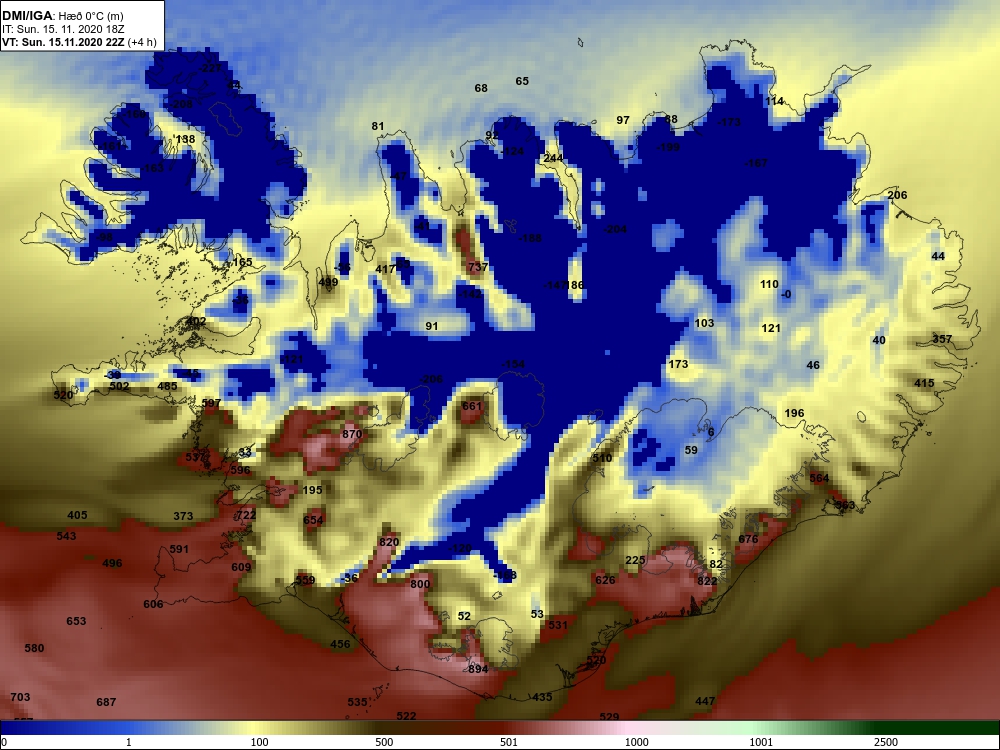
Task: Select the map value 40
Action: point(879,340)
